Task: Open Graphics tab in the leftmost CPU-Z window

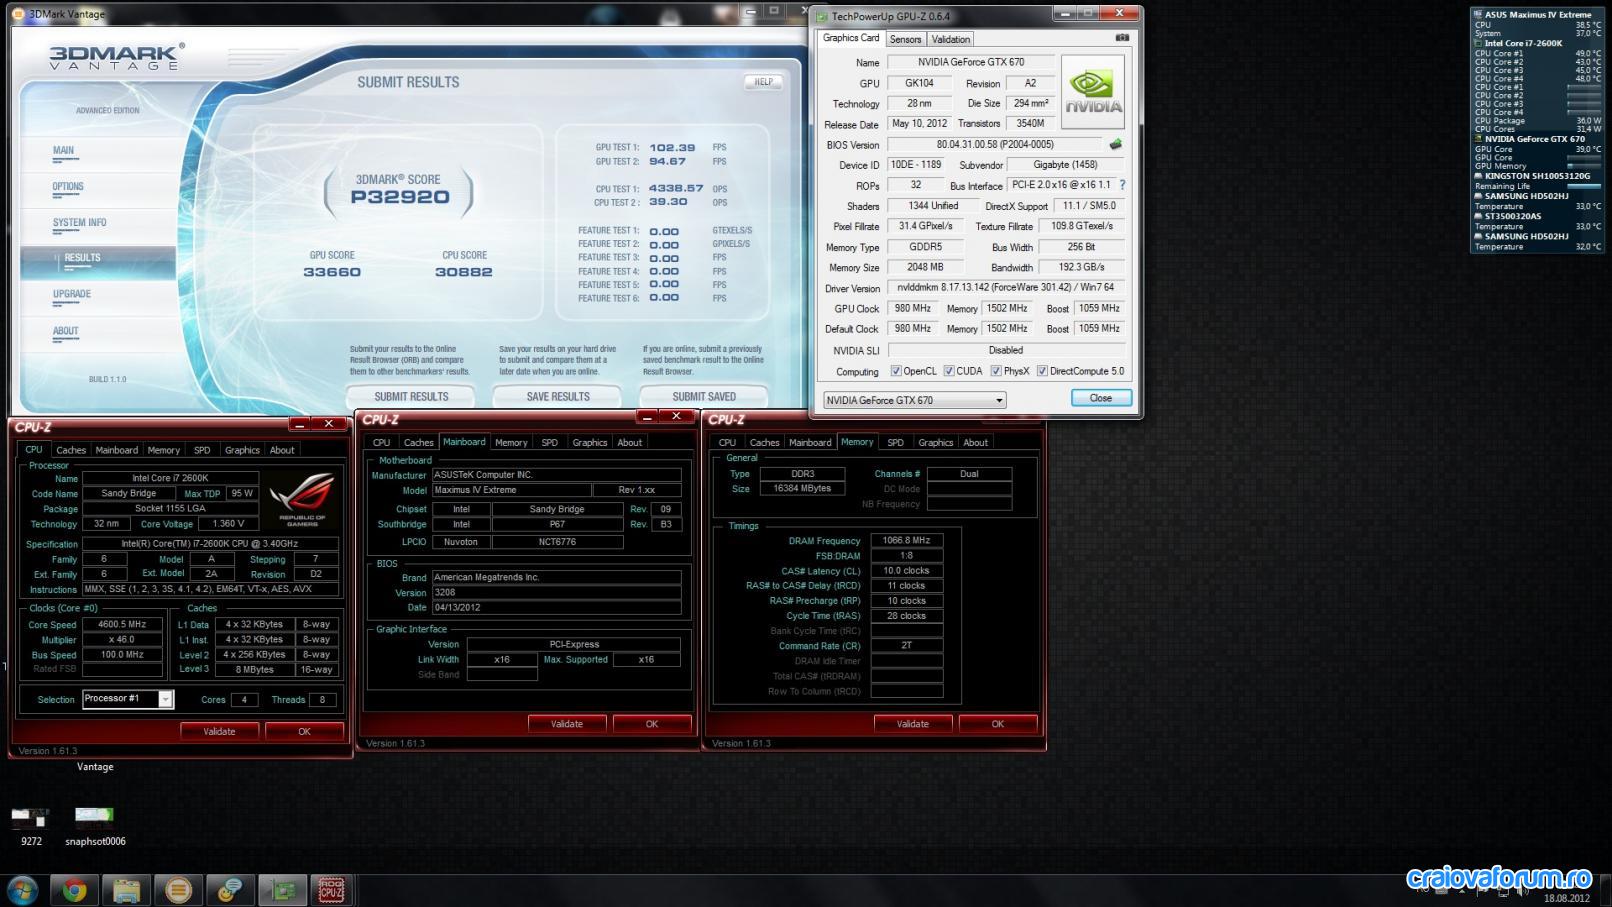Action: (242, 450)
